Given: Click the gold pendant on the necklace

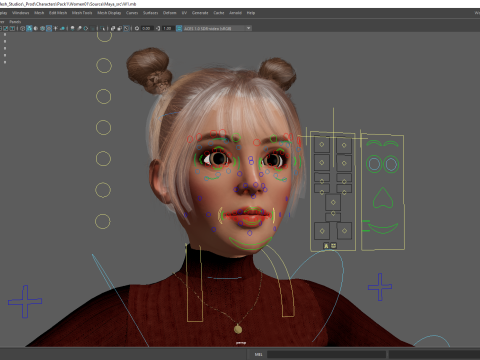Looking at the screenshot, I should (238, 329).
